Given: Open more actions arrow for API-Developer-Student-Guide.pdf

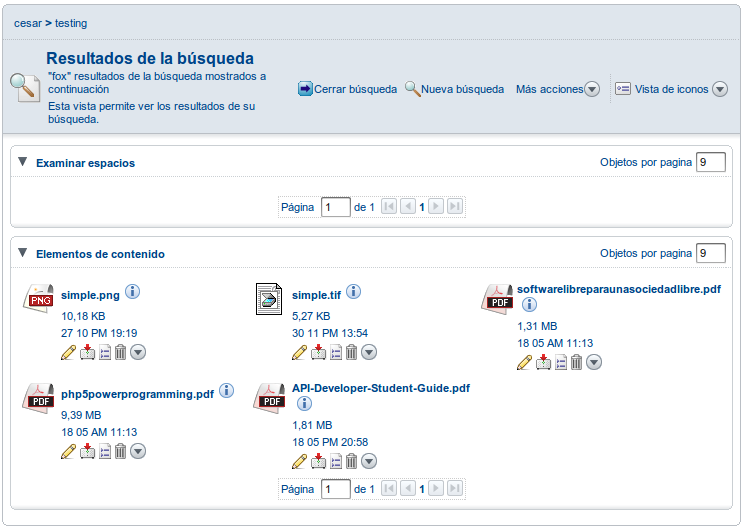Looking at the screenshot, I should tap(369, 461).
